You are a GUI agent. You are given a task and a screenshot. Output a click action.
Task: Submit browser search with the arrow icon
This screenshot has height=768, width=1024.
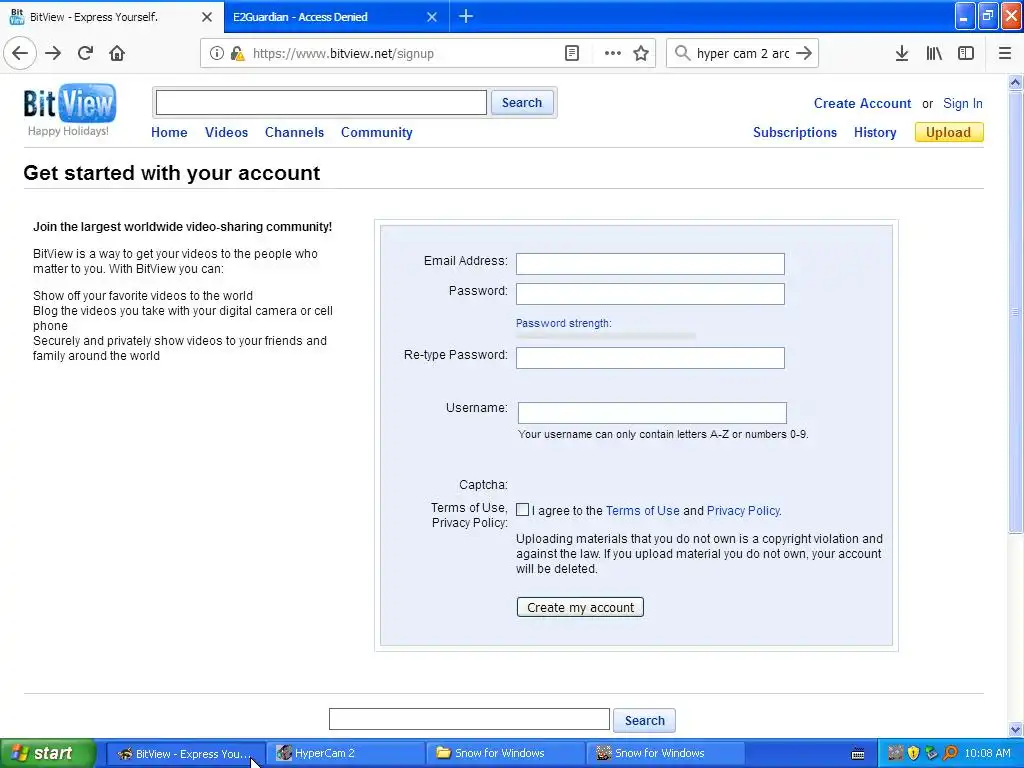tap(805, 53)
